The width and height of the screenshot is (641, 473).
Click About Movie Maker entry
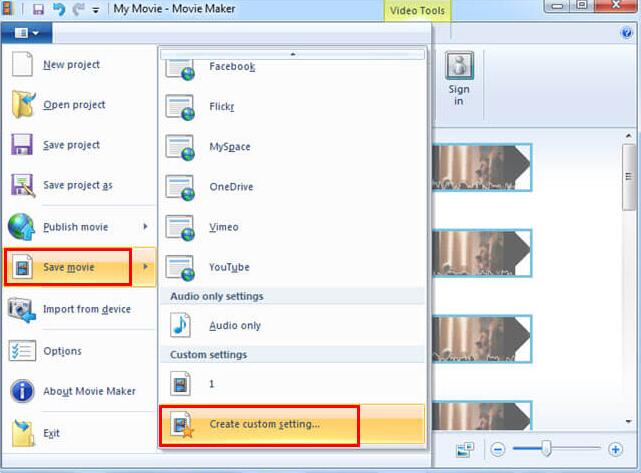click(80, 391)
